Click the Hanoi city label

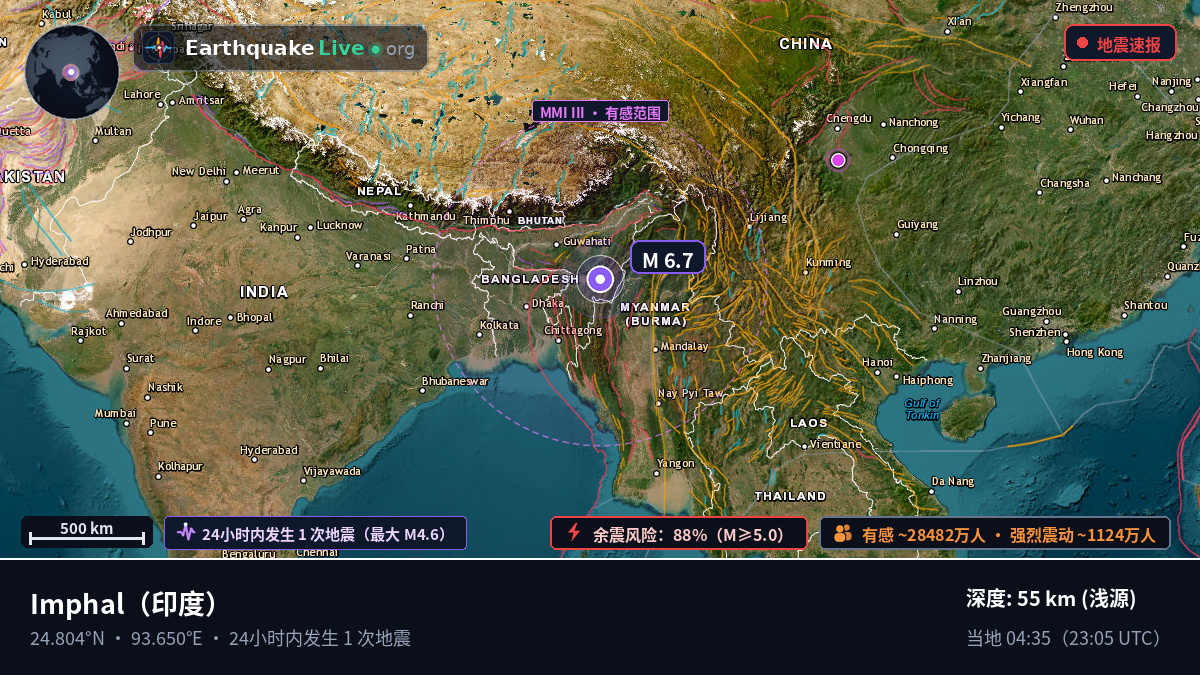pyautogui.click(x=877, y=361)
